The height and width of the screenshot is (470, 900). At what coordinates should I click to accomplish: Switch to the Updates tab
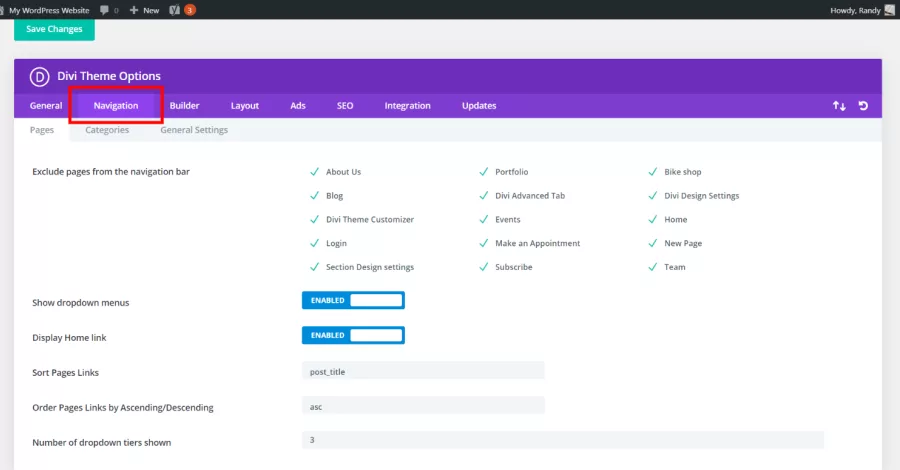click(x=479, y=106)
